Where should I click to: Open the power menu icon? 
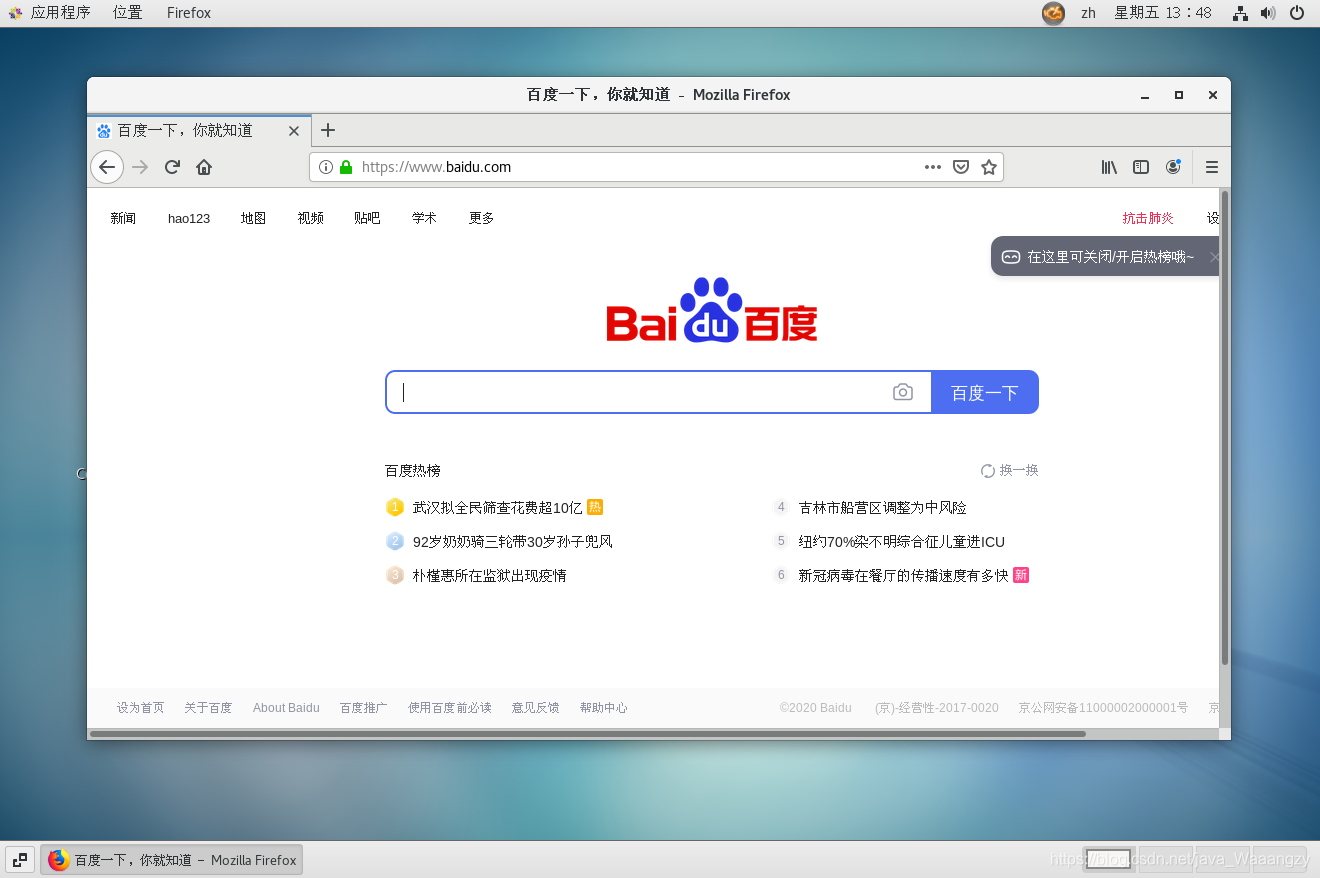[x=1297, y=13]
